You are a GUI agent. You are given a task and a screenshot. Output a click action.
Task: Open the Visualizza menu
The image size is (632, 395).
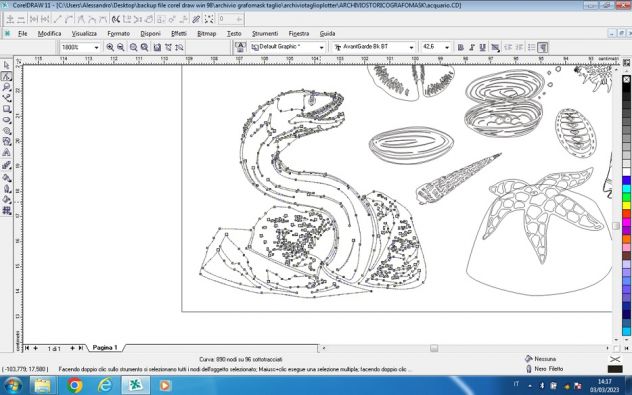84,33
